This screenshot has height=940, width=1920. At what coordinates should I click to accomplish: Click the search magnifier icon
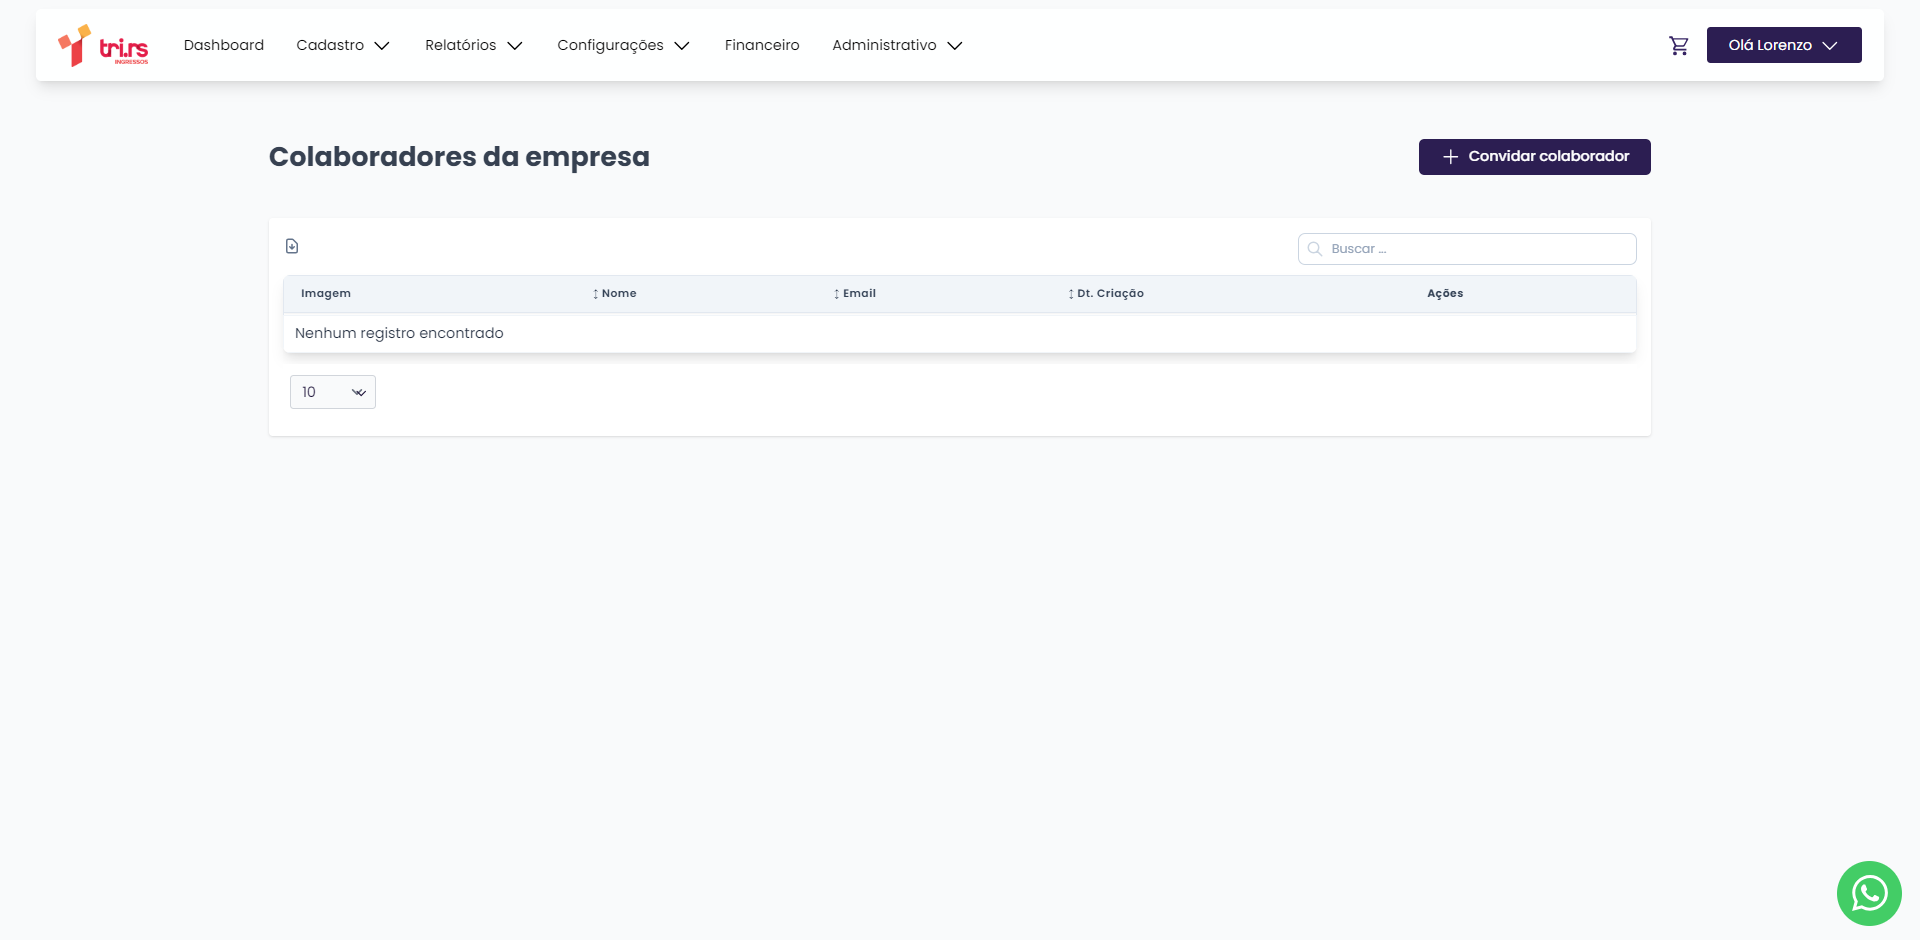click(x=1315, y=249)
